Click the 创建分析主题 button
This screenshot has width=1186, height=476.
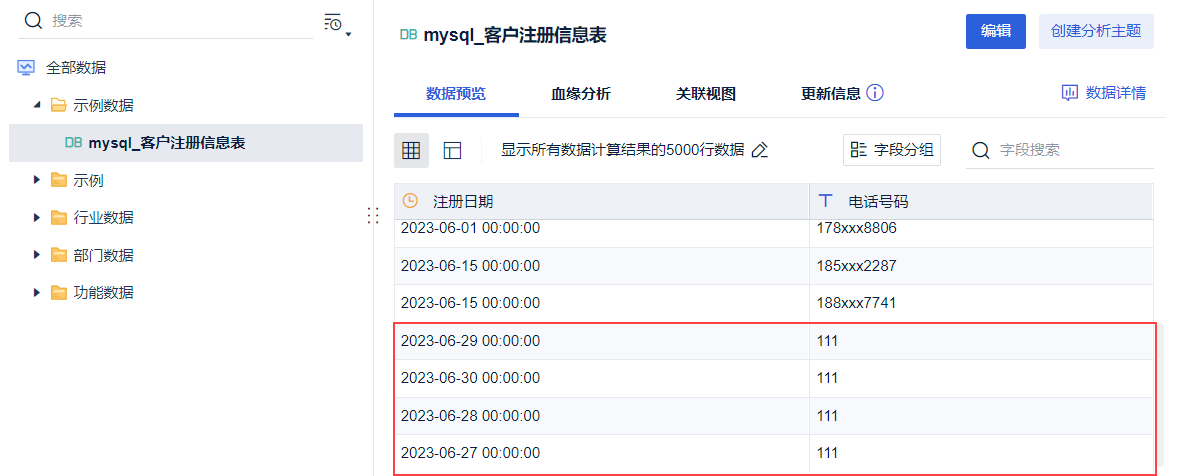coord(1096,31)
